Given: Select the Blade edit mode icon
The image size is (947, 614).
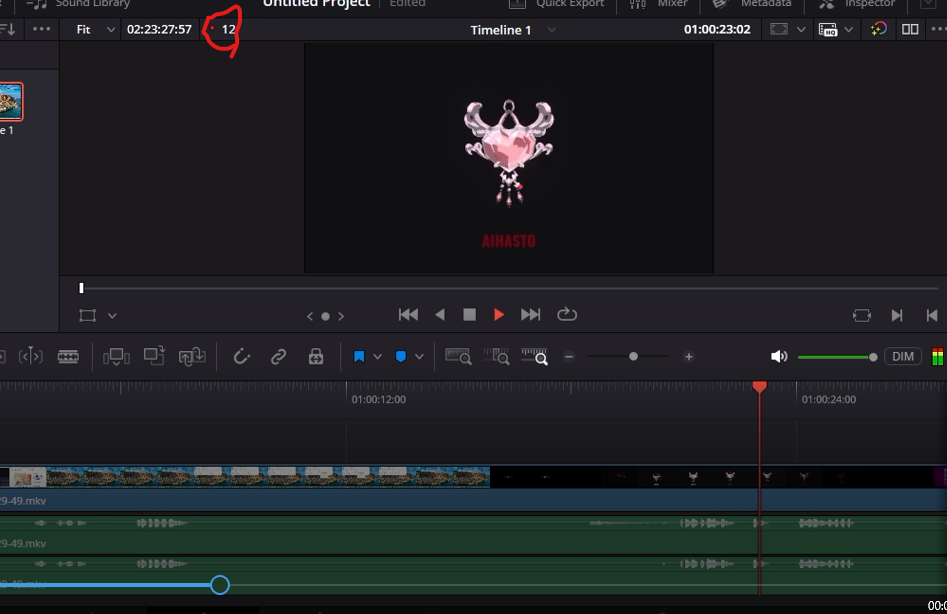Looking at the screenshot, I should 68,357.
